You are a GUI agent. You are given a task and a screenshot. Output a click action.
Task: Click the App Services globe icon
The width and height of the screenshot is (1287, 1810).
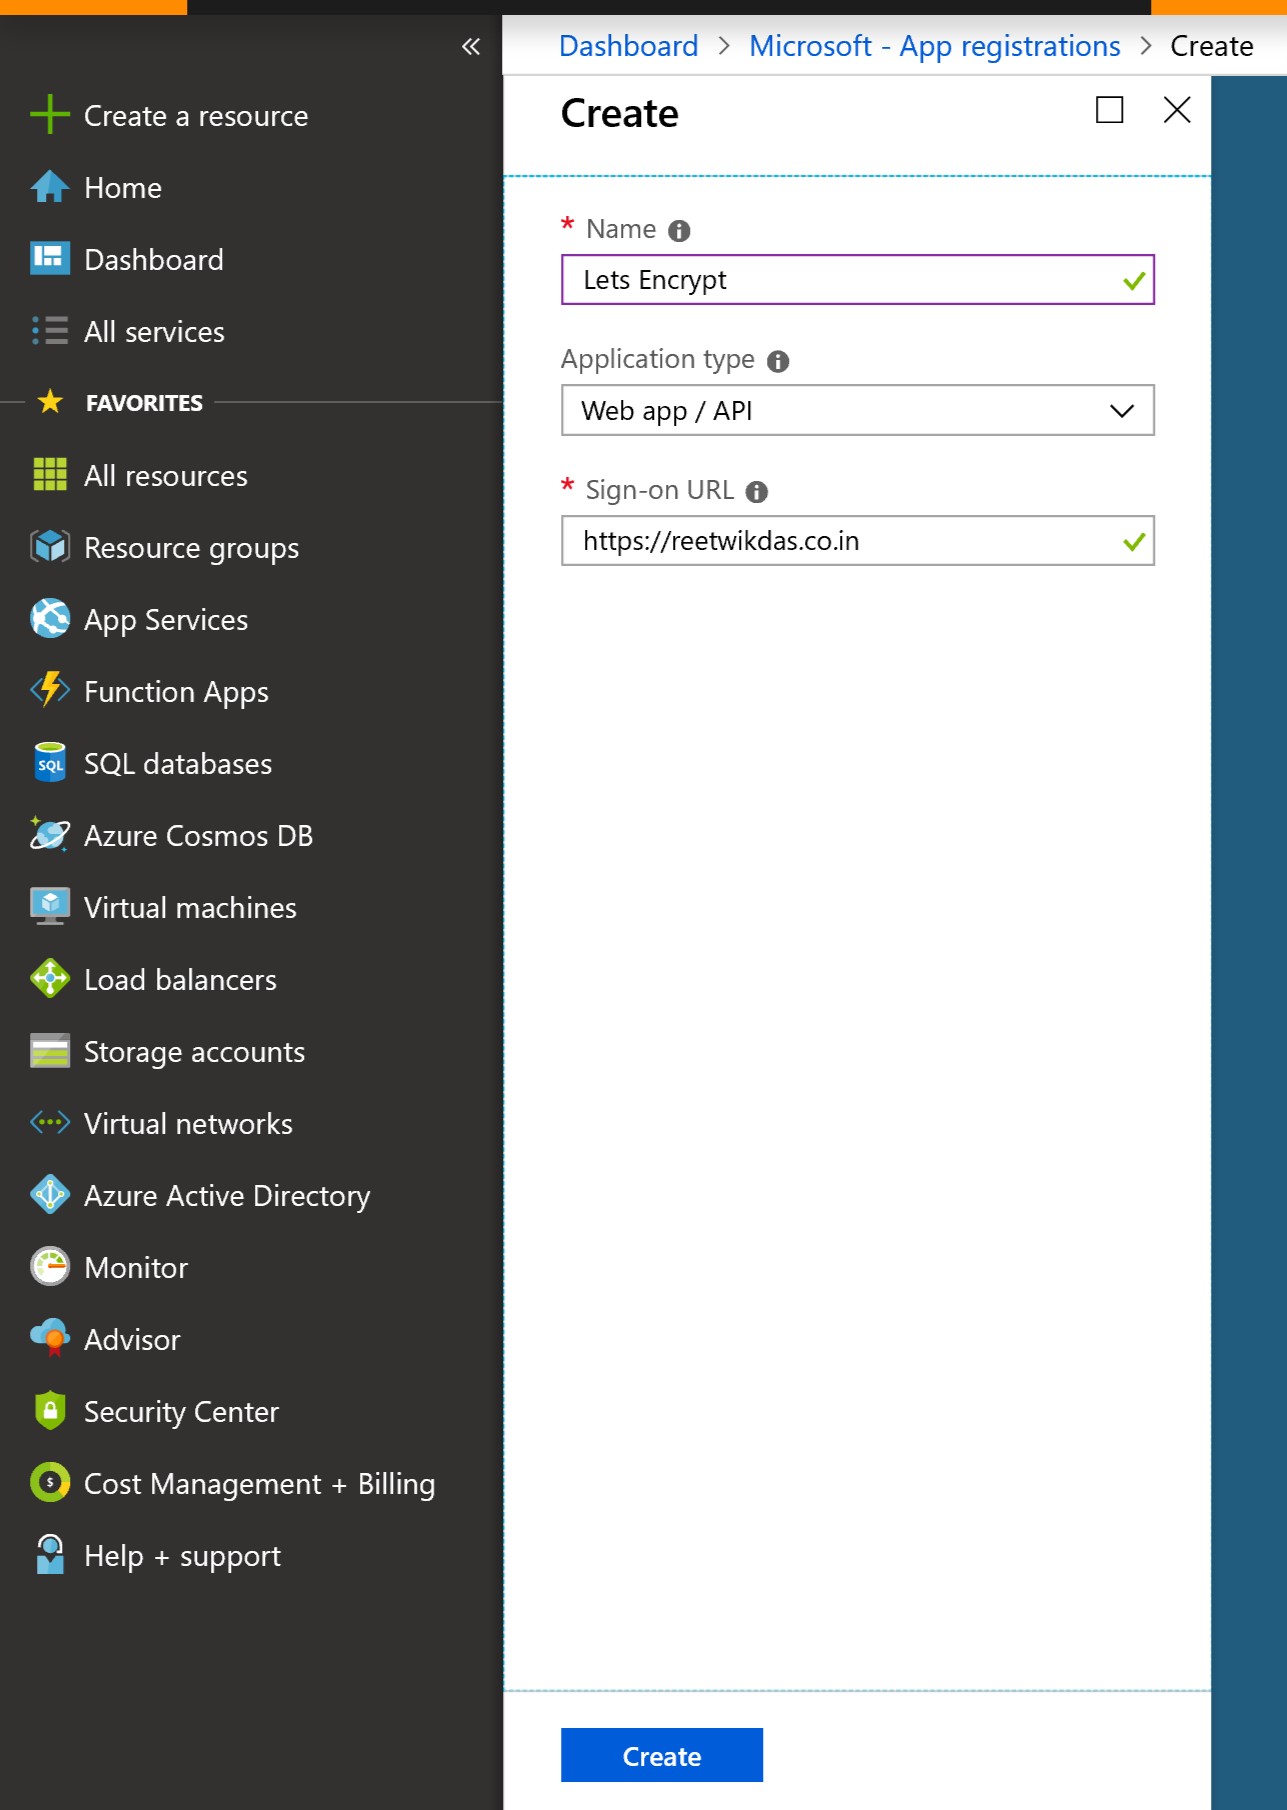pyautogui.click(x=50, y=619)
